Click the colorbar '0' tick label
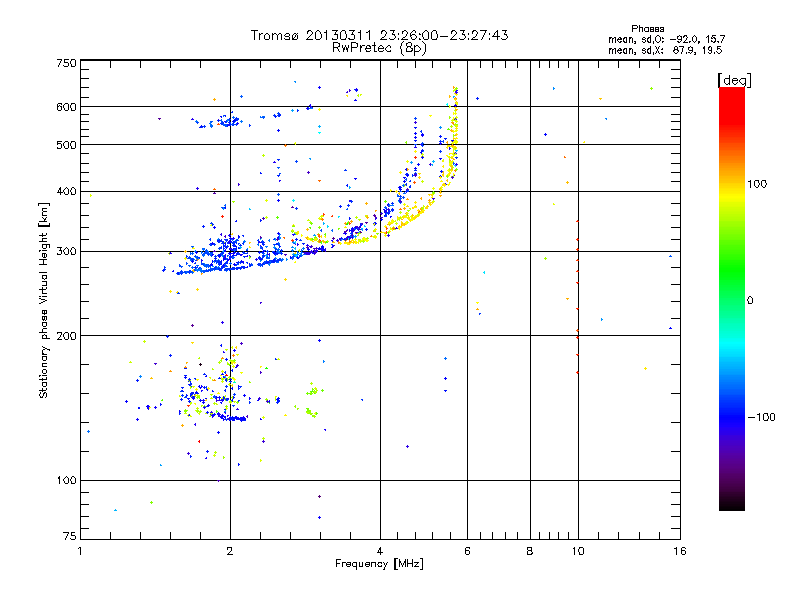Viewport: 800px width, 600px height. tap(750, 301)
